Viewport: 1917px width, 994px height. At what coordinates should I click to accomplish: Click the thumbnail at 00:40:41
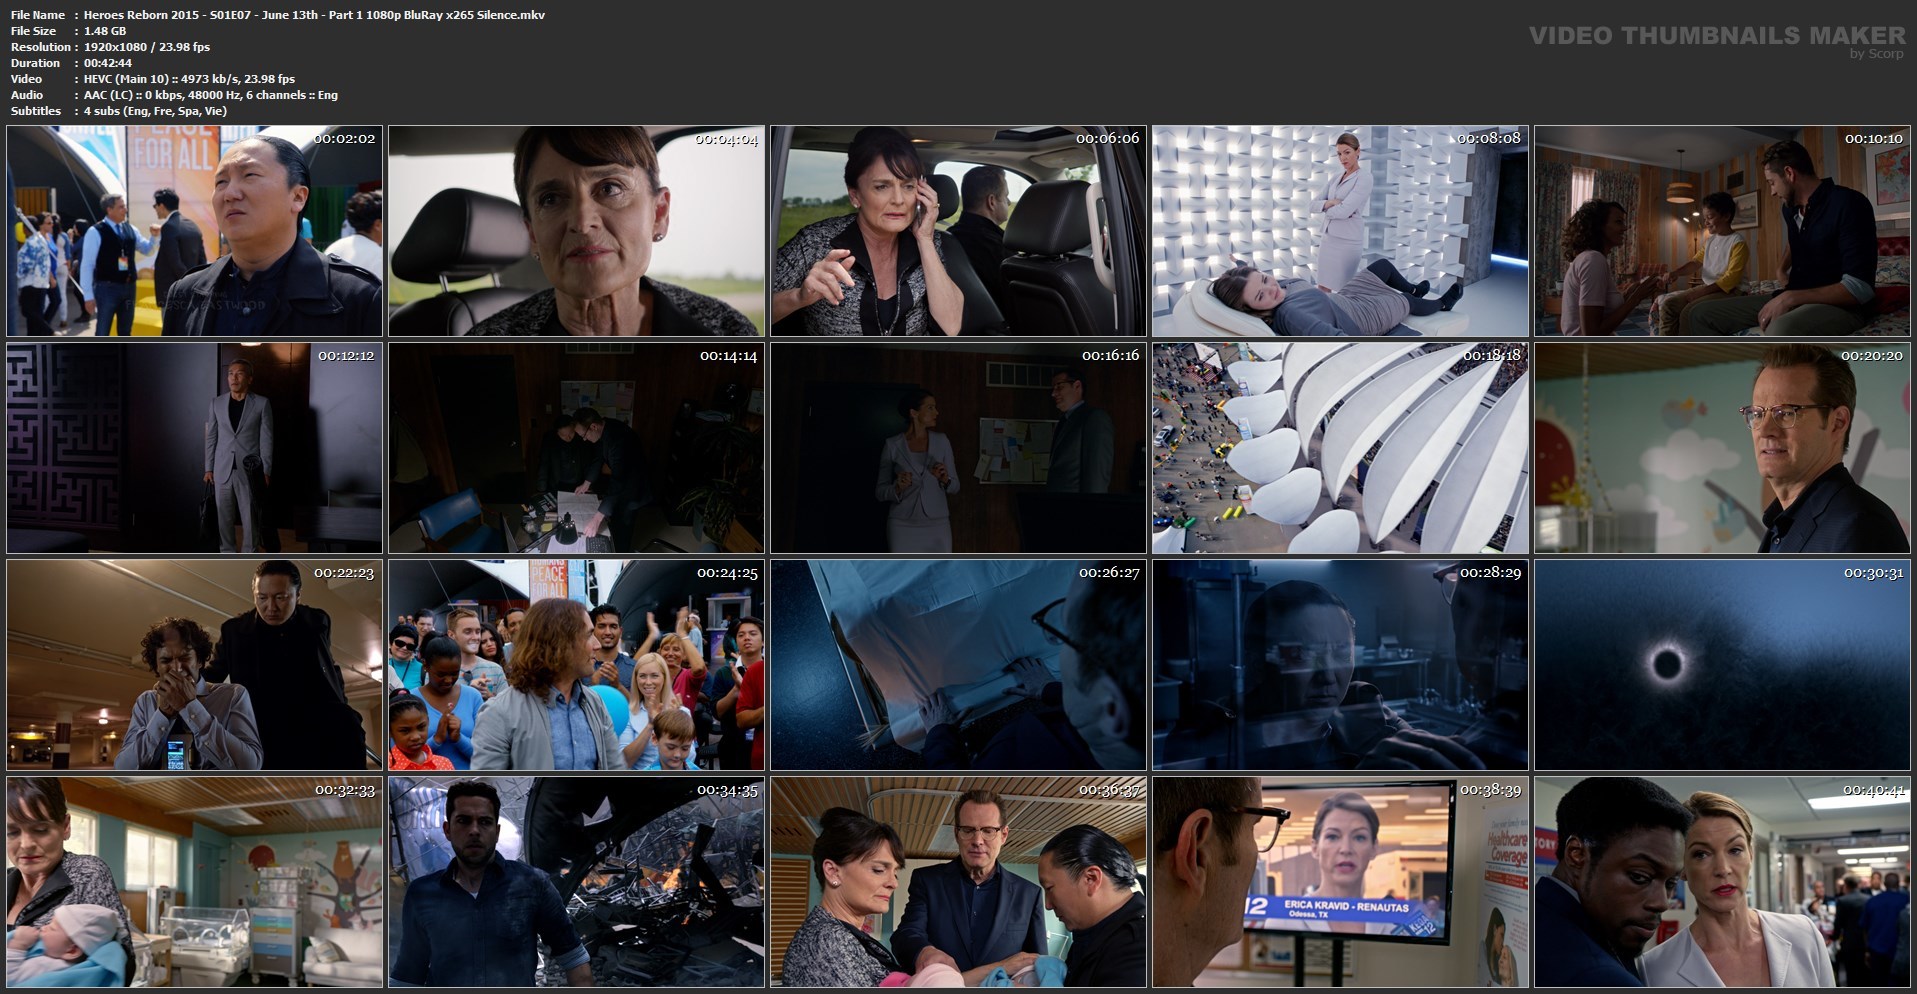pos(1722,882)
